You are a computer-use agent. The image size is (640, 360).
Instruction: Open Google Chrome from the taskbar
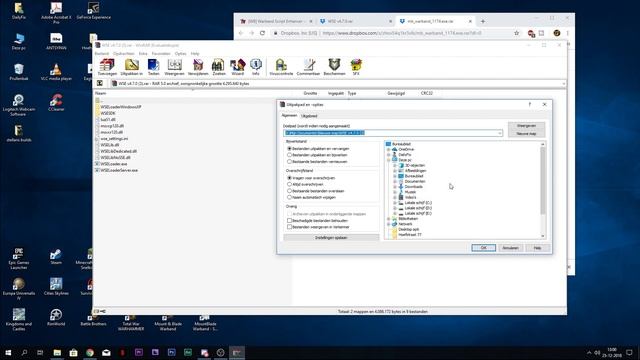(90, 352)
